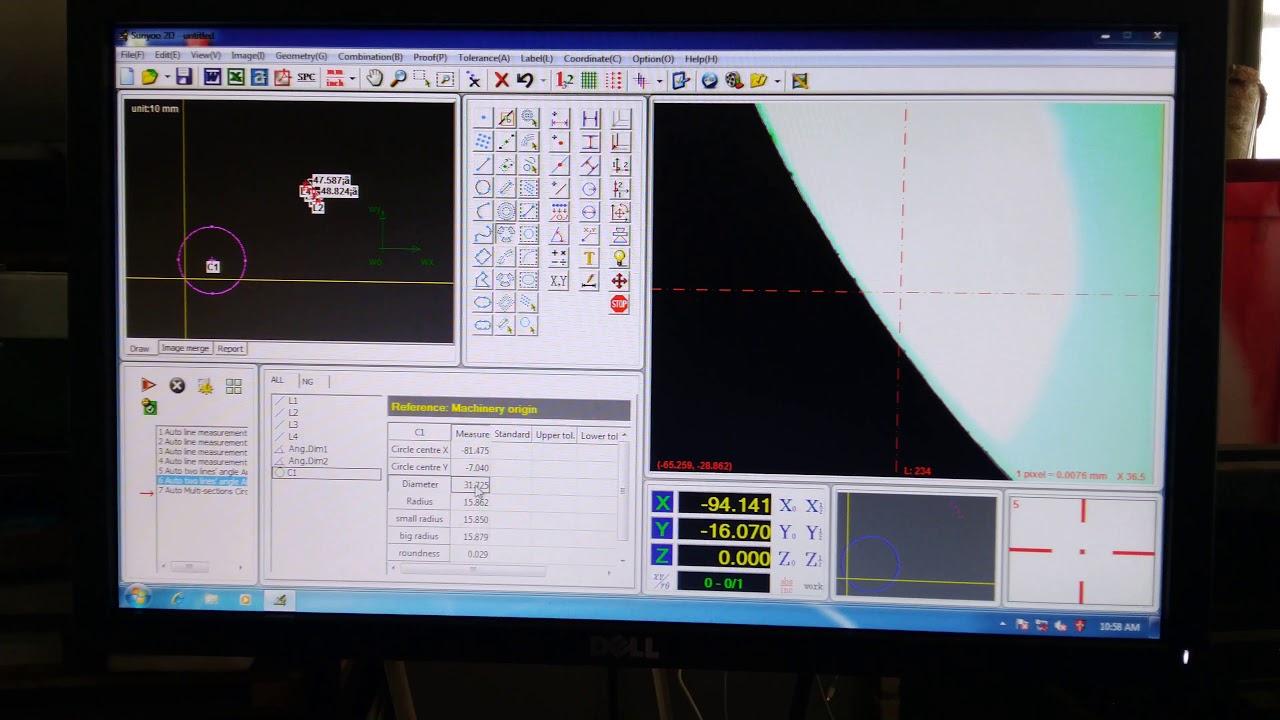
Task: Open the Coordinate(C) menu
Action: (x=592, y=58)
